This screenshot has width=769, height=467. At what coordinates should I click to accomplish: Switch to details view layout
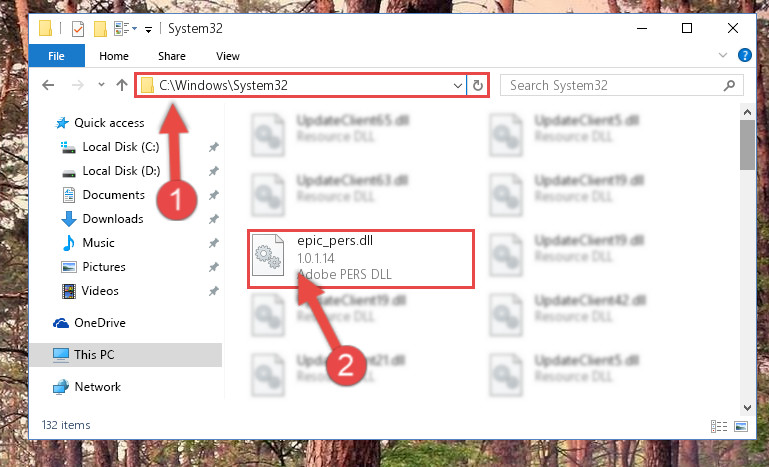719,426
